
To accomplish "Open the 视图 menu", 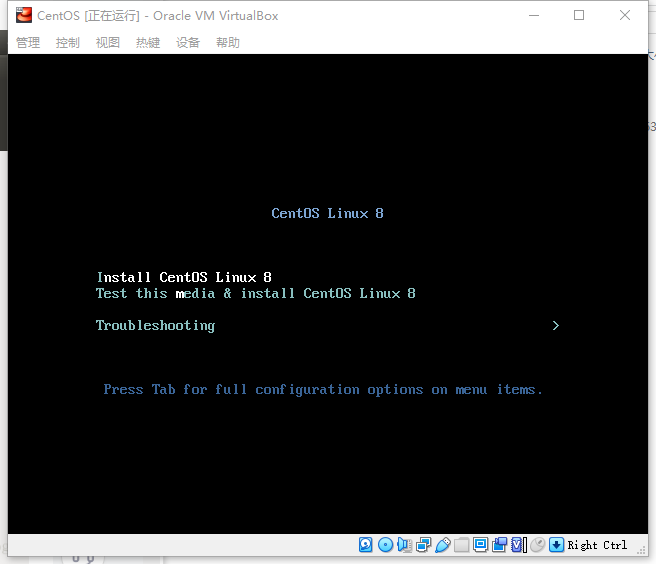I will click(108, 42).
